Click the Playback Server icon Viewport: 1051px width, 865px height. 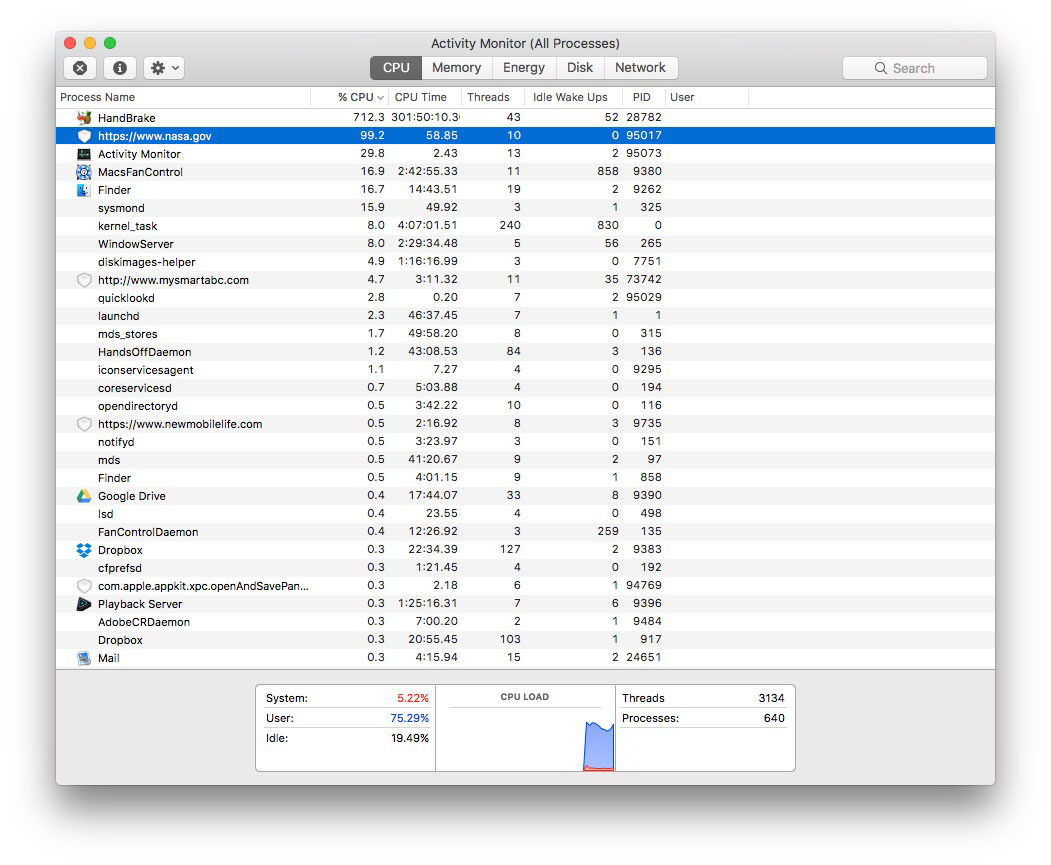coord(84,604)
